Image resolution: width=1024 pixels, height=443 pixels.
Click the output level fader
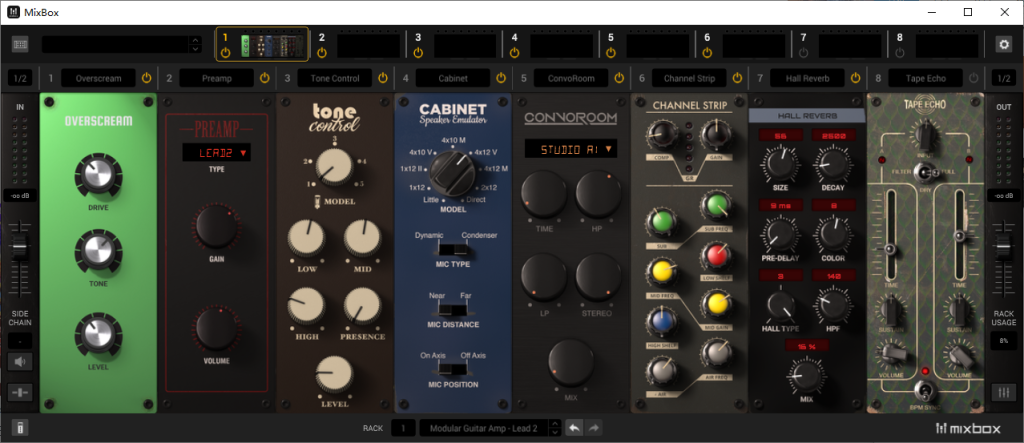tap(1004, 248)
